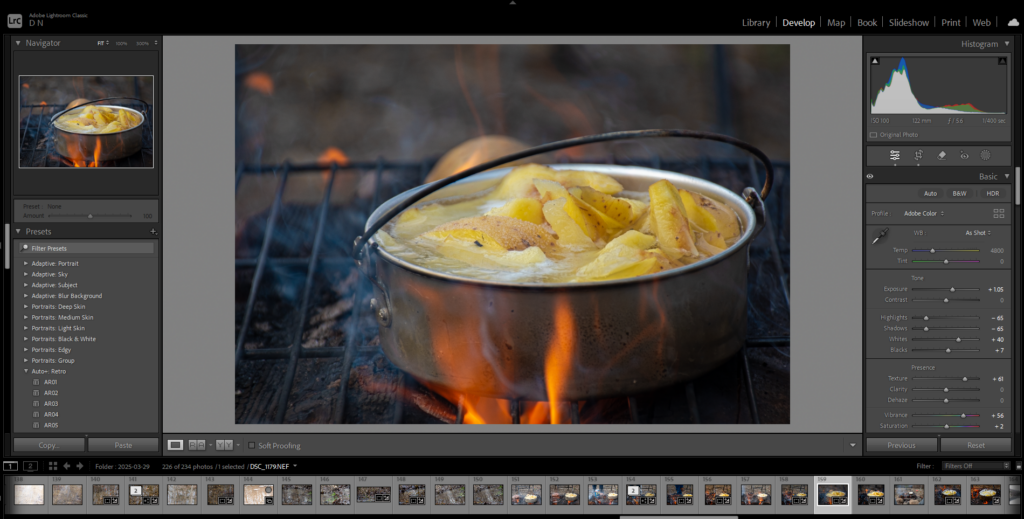
Task: Click the Auto tone button
Action: 930,193
